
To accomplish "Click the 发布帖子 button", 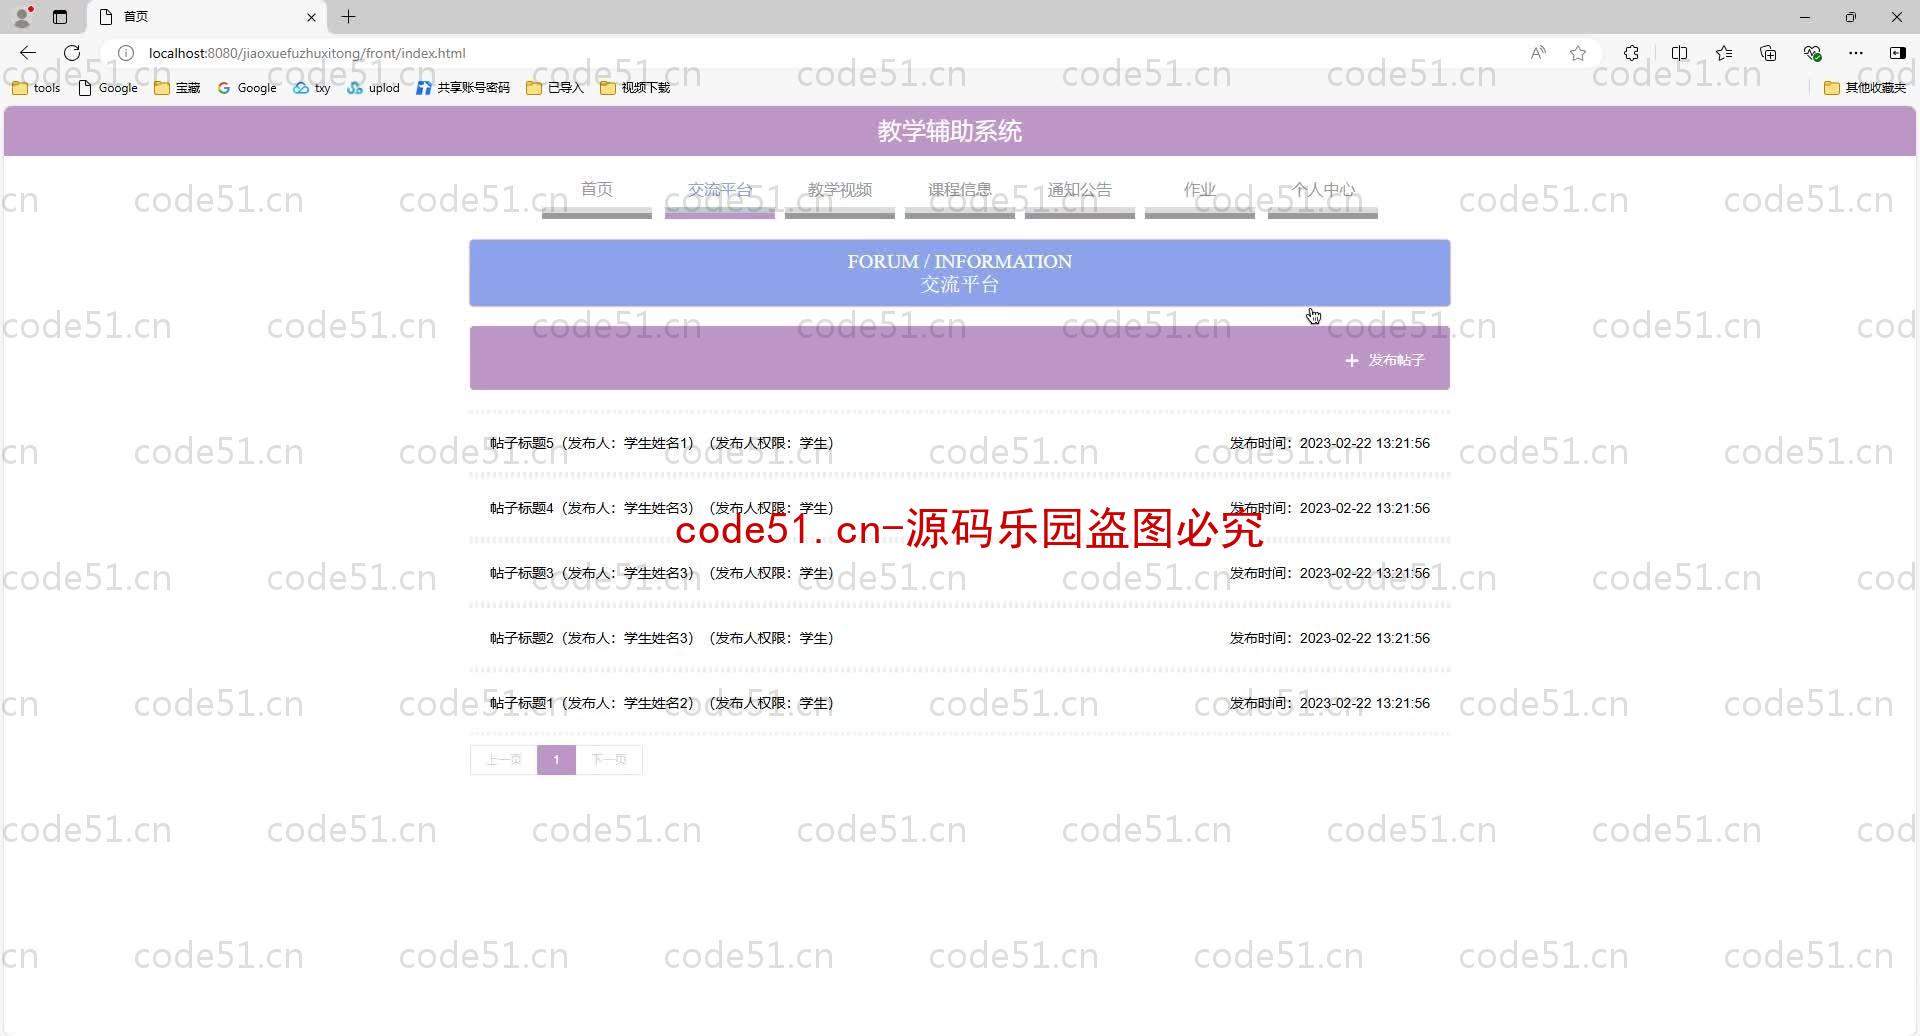I will pos(1385,360).
